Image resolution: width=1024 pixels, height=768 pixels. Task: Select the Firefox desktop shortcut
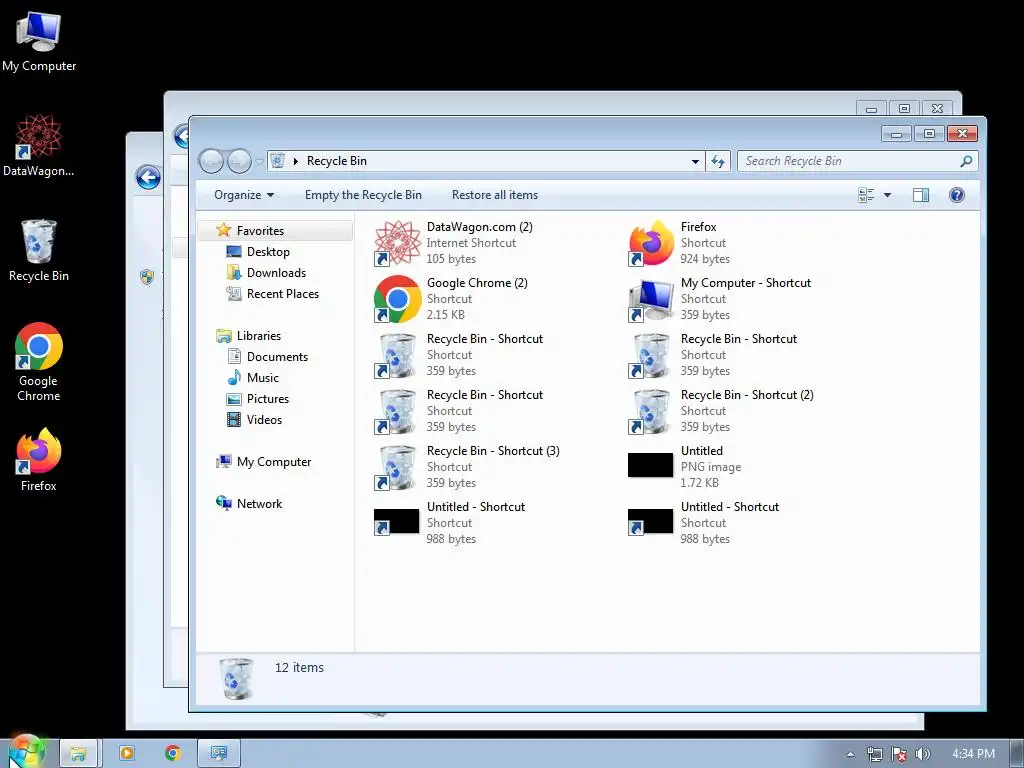(x=39, y=460)
